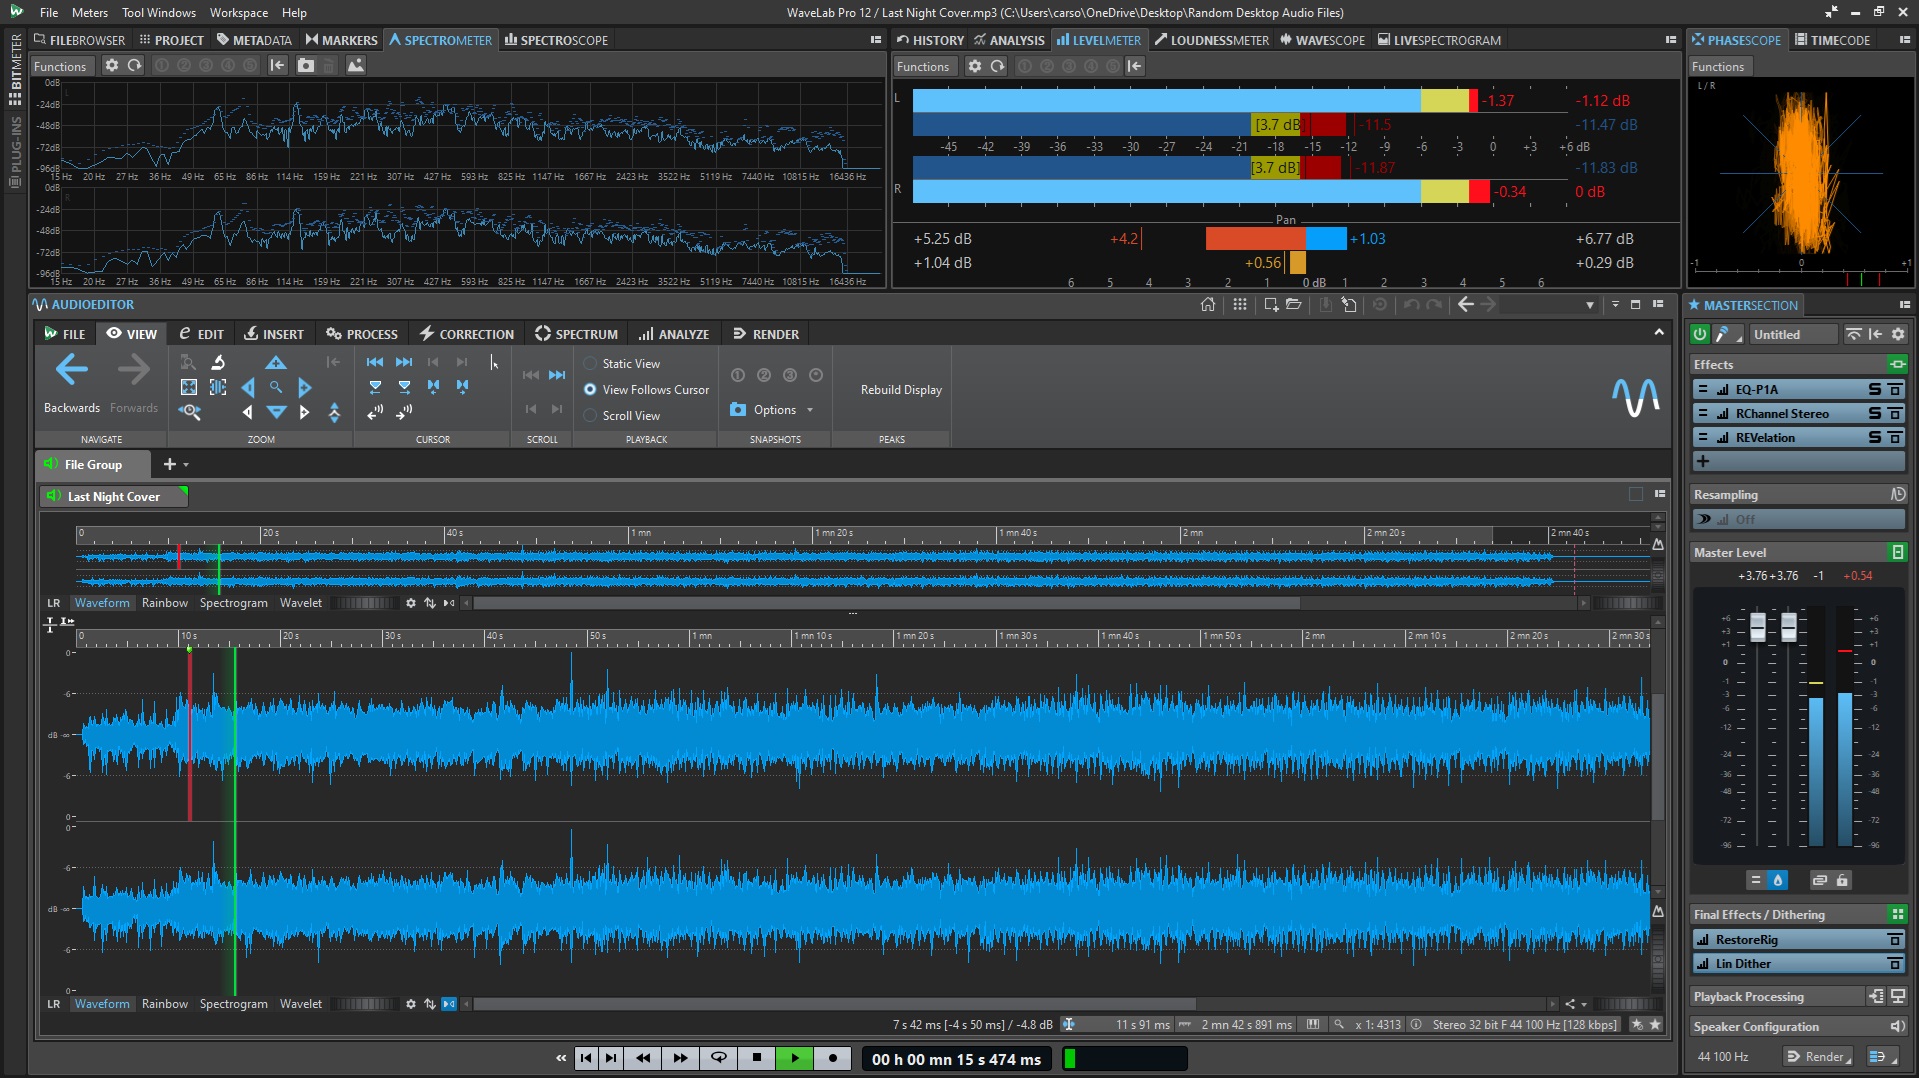Switch to the Loudnessmeter tab
1919x1078 pixels.
pos(1211,40)
